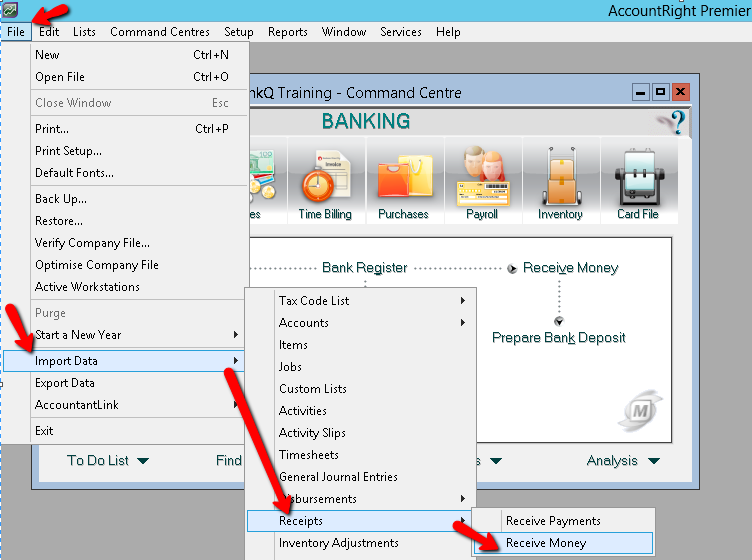Open the Payroll command centre icon
The height and width of the screenshot is (560, 752).
pos(482,182)
